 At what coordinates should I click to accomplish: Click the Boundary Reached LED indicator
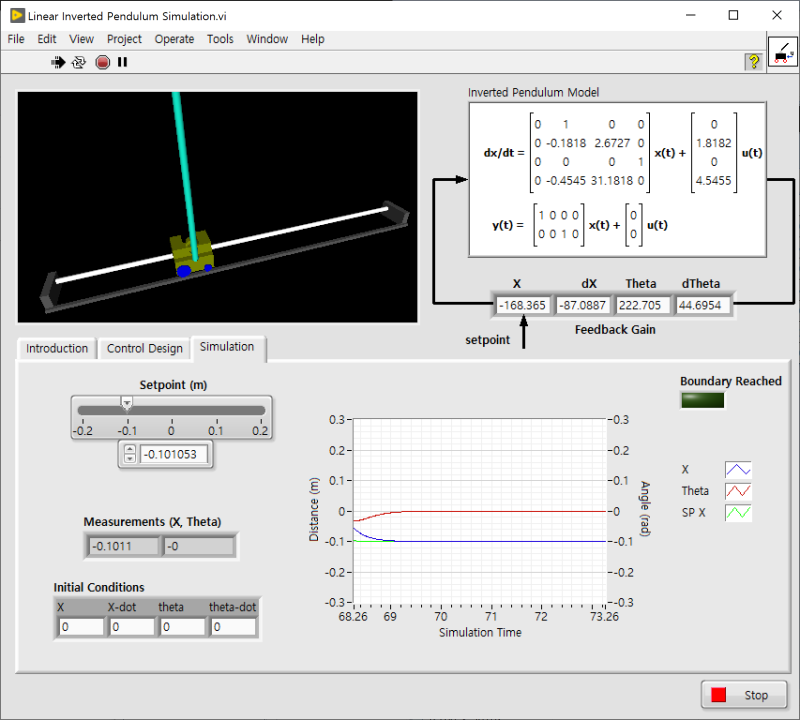pyautogui.click(x=701, y=400)
